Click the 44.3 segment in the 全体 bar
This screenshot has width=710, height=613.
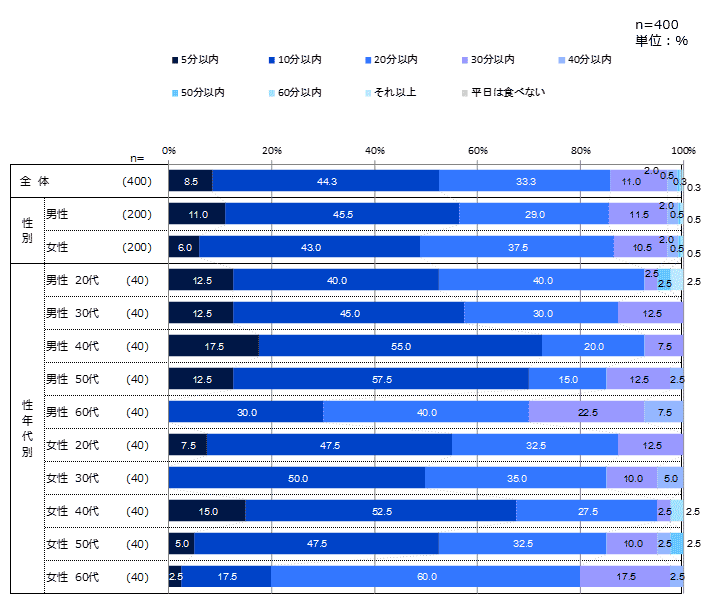pyautogui.click(x=325, y=181)
